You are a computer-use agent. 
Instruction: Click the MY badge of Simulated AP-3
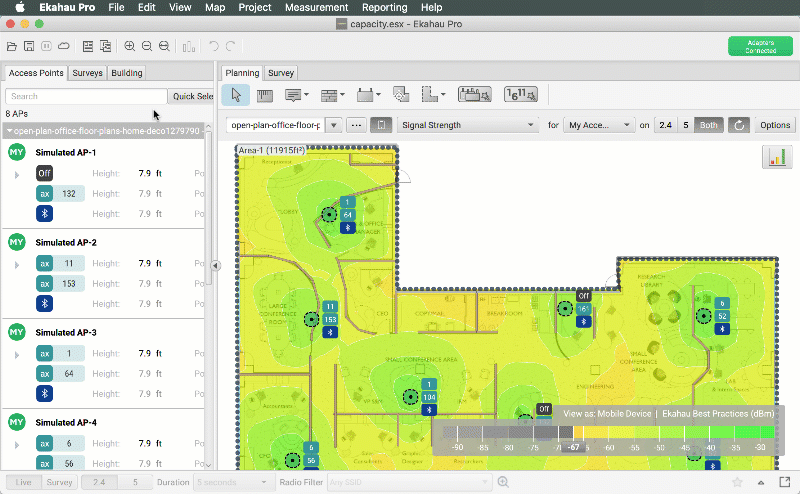(x=17, y=332)
